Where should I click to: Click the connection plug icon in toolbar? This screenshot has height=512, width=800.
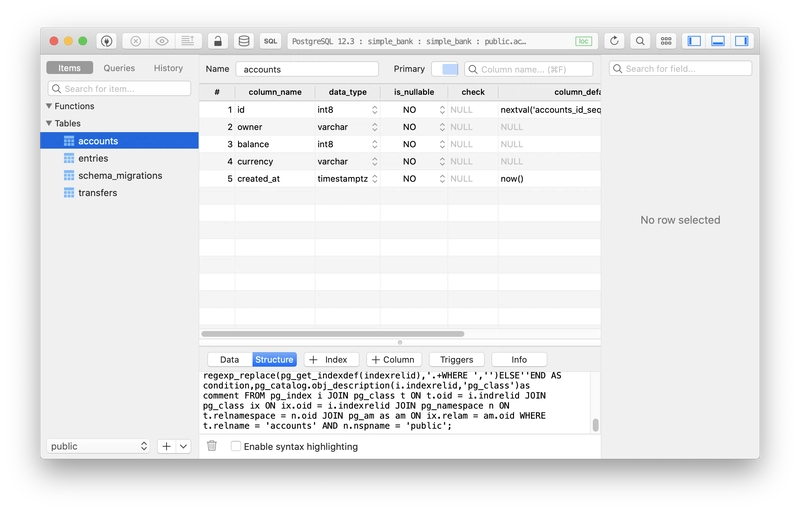click(x=106, y=41)
